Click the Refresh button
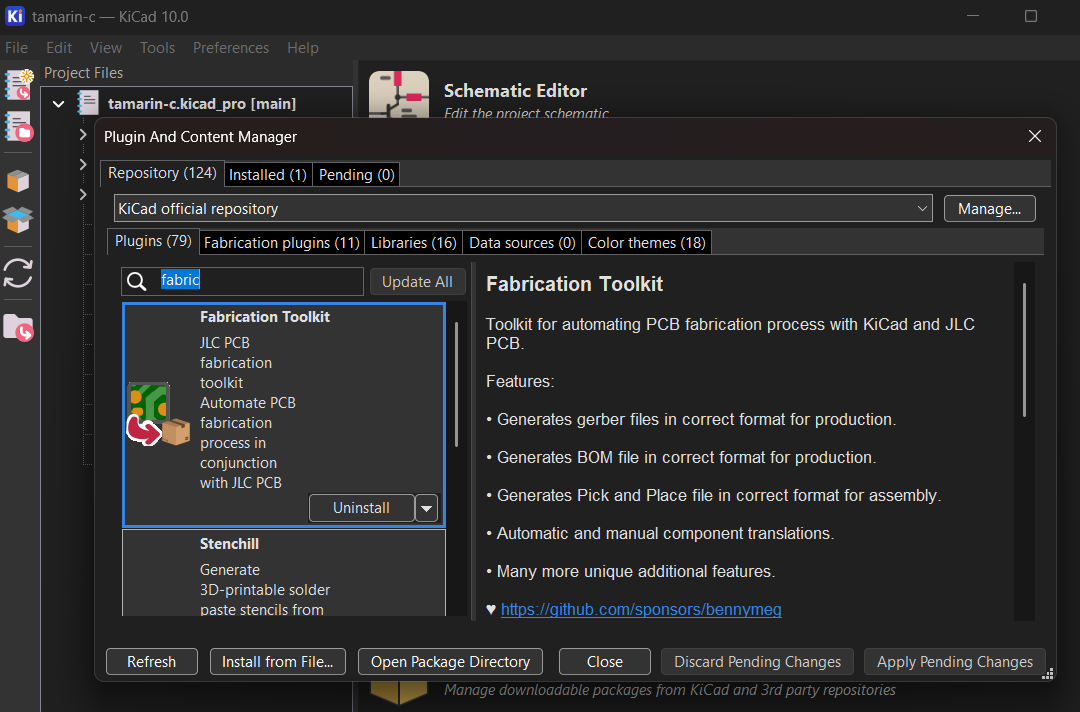Viewport: 1080px width, 712px height. (x=152, y=662)
